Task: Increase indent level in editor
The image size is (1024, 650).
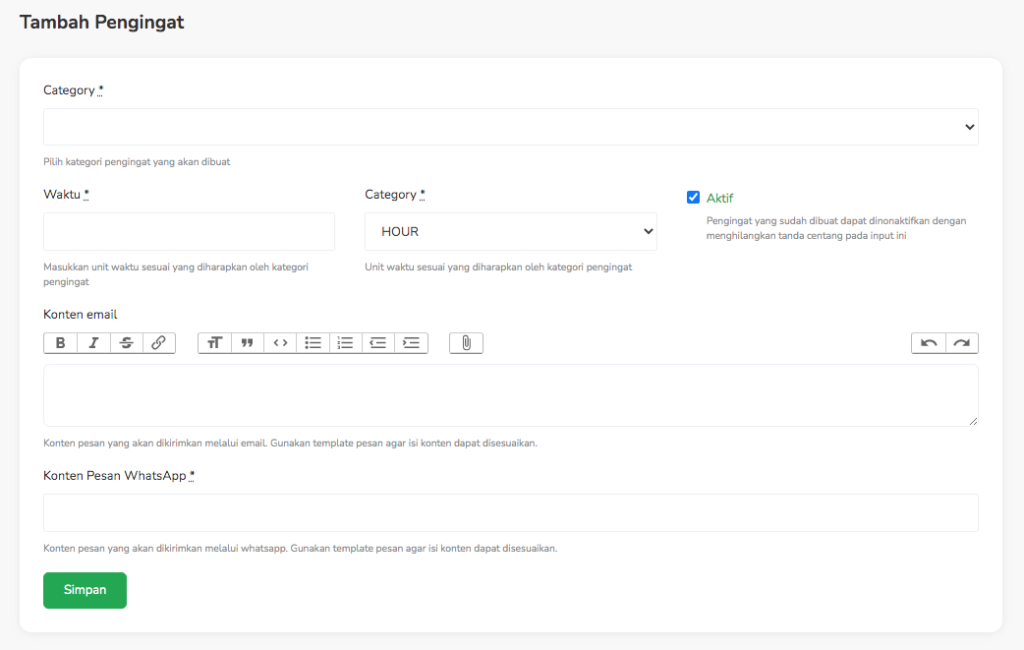Action: pos(411,343)
